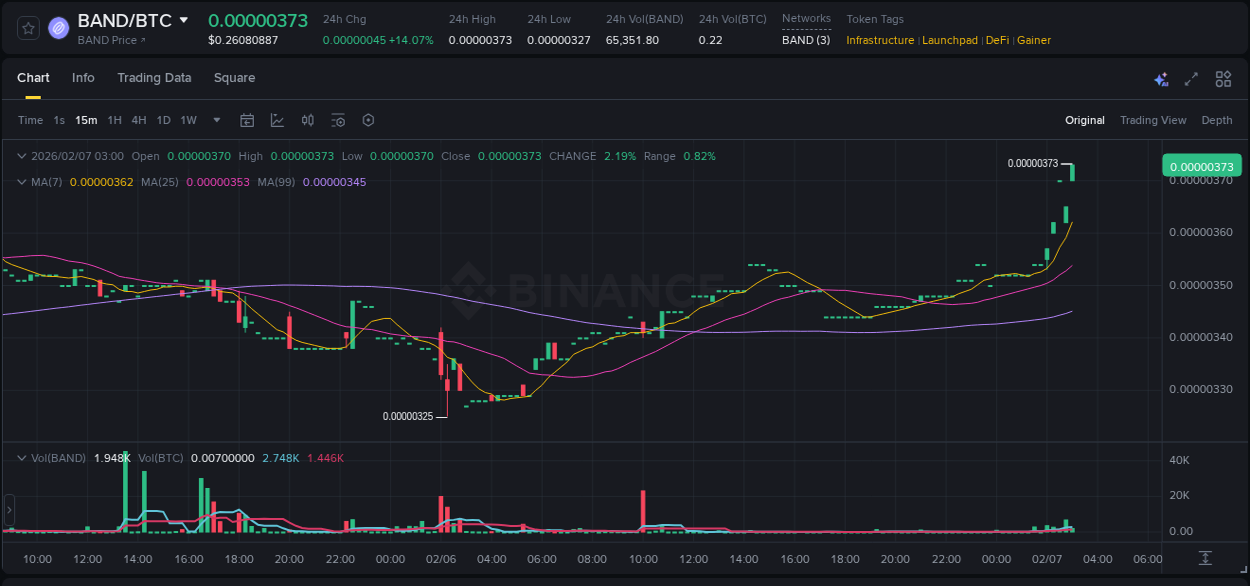Select the 4H time interval
The height and width of the screenshot is (586, 1250).
138,120
